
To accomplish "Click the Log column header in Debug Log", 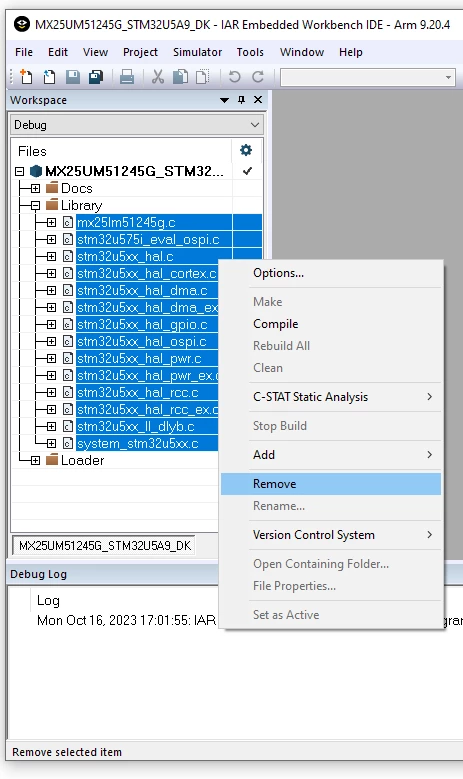I will point(48,601).
